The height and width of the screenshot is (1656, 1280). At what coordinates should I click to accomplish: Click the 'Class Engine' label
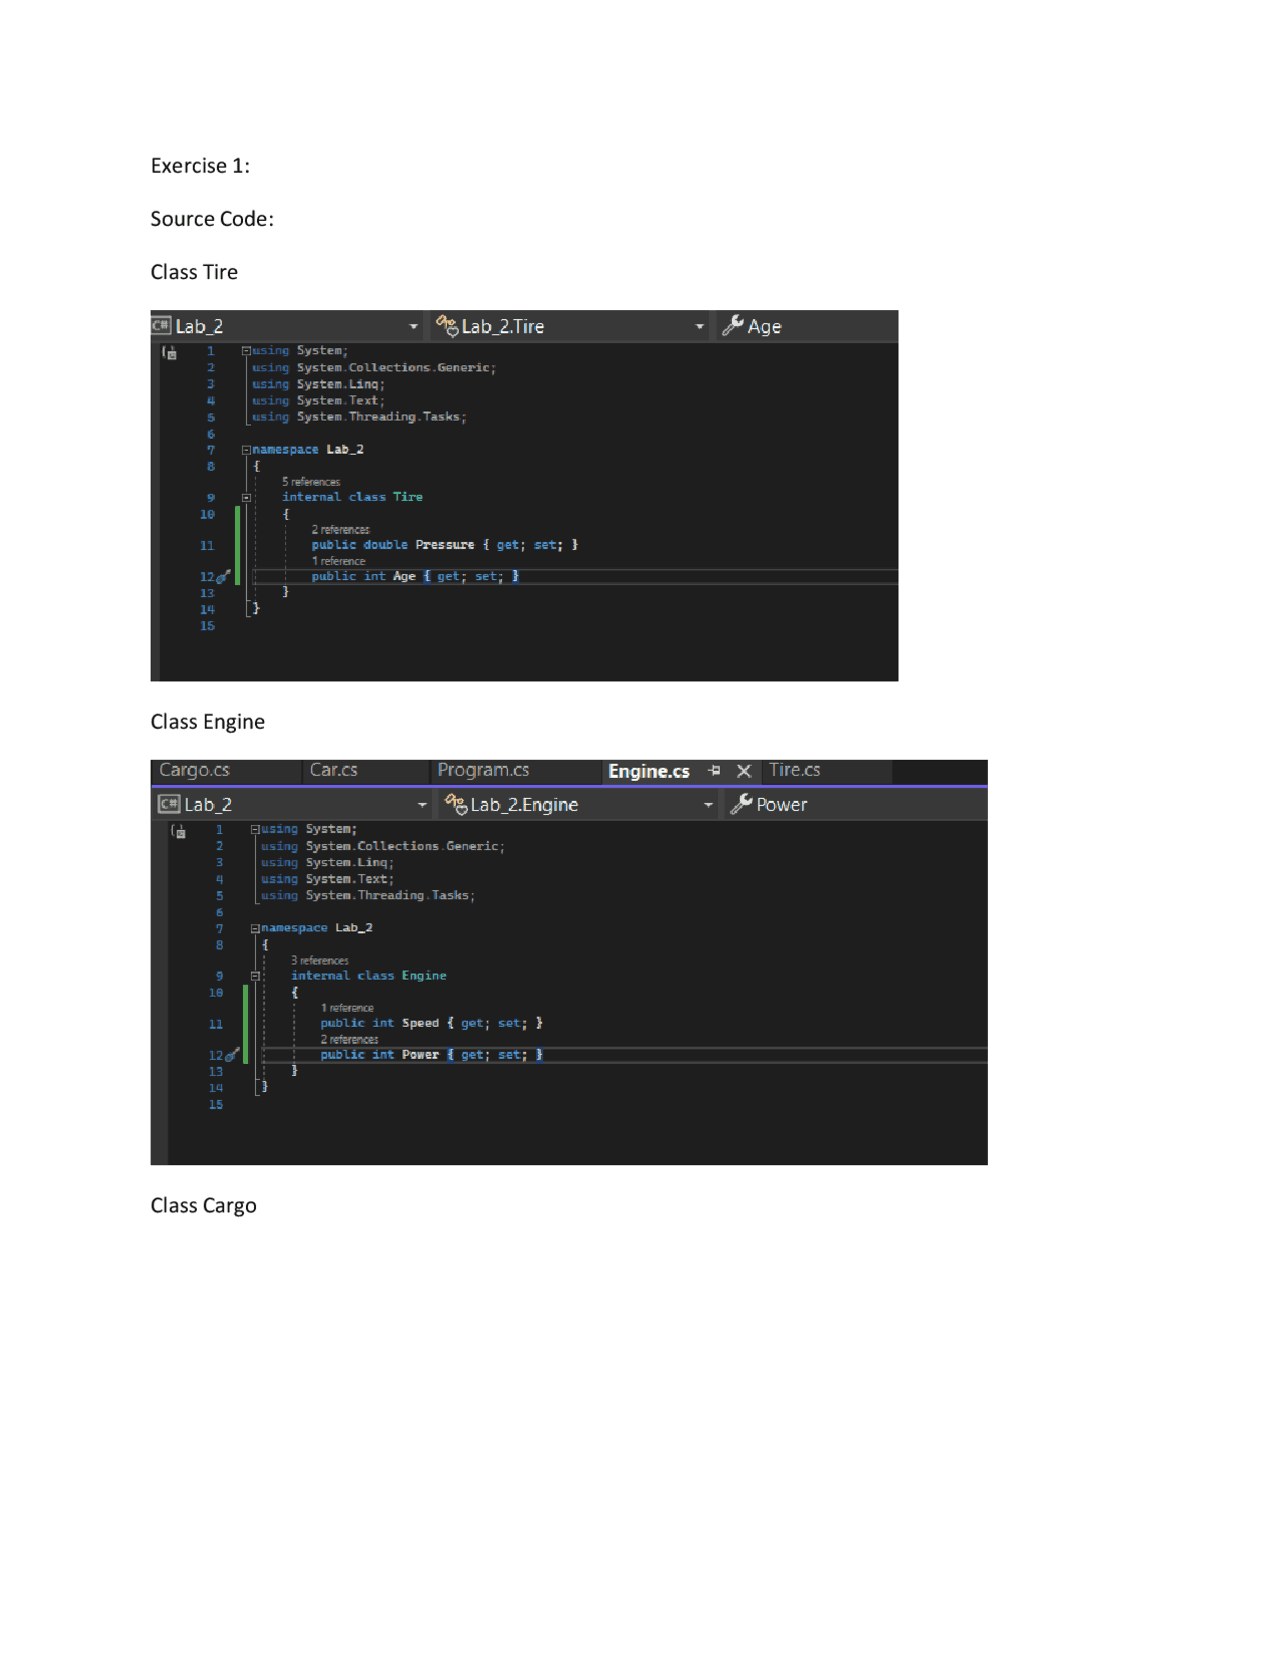[x=207, y=722]
